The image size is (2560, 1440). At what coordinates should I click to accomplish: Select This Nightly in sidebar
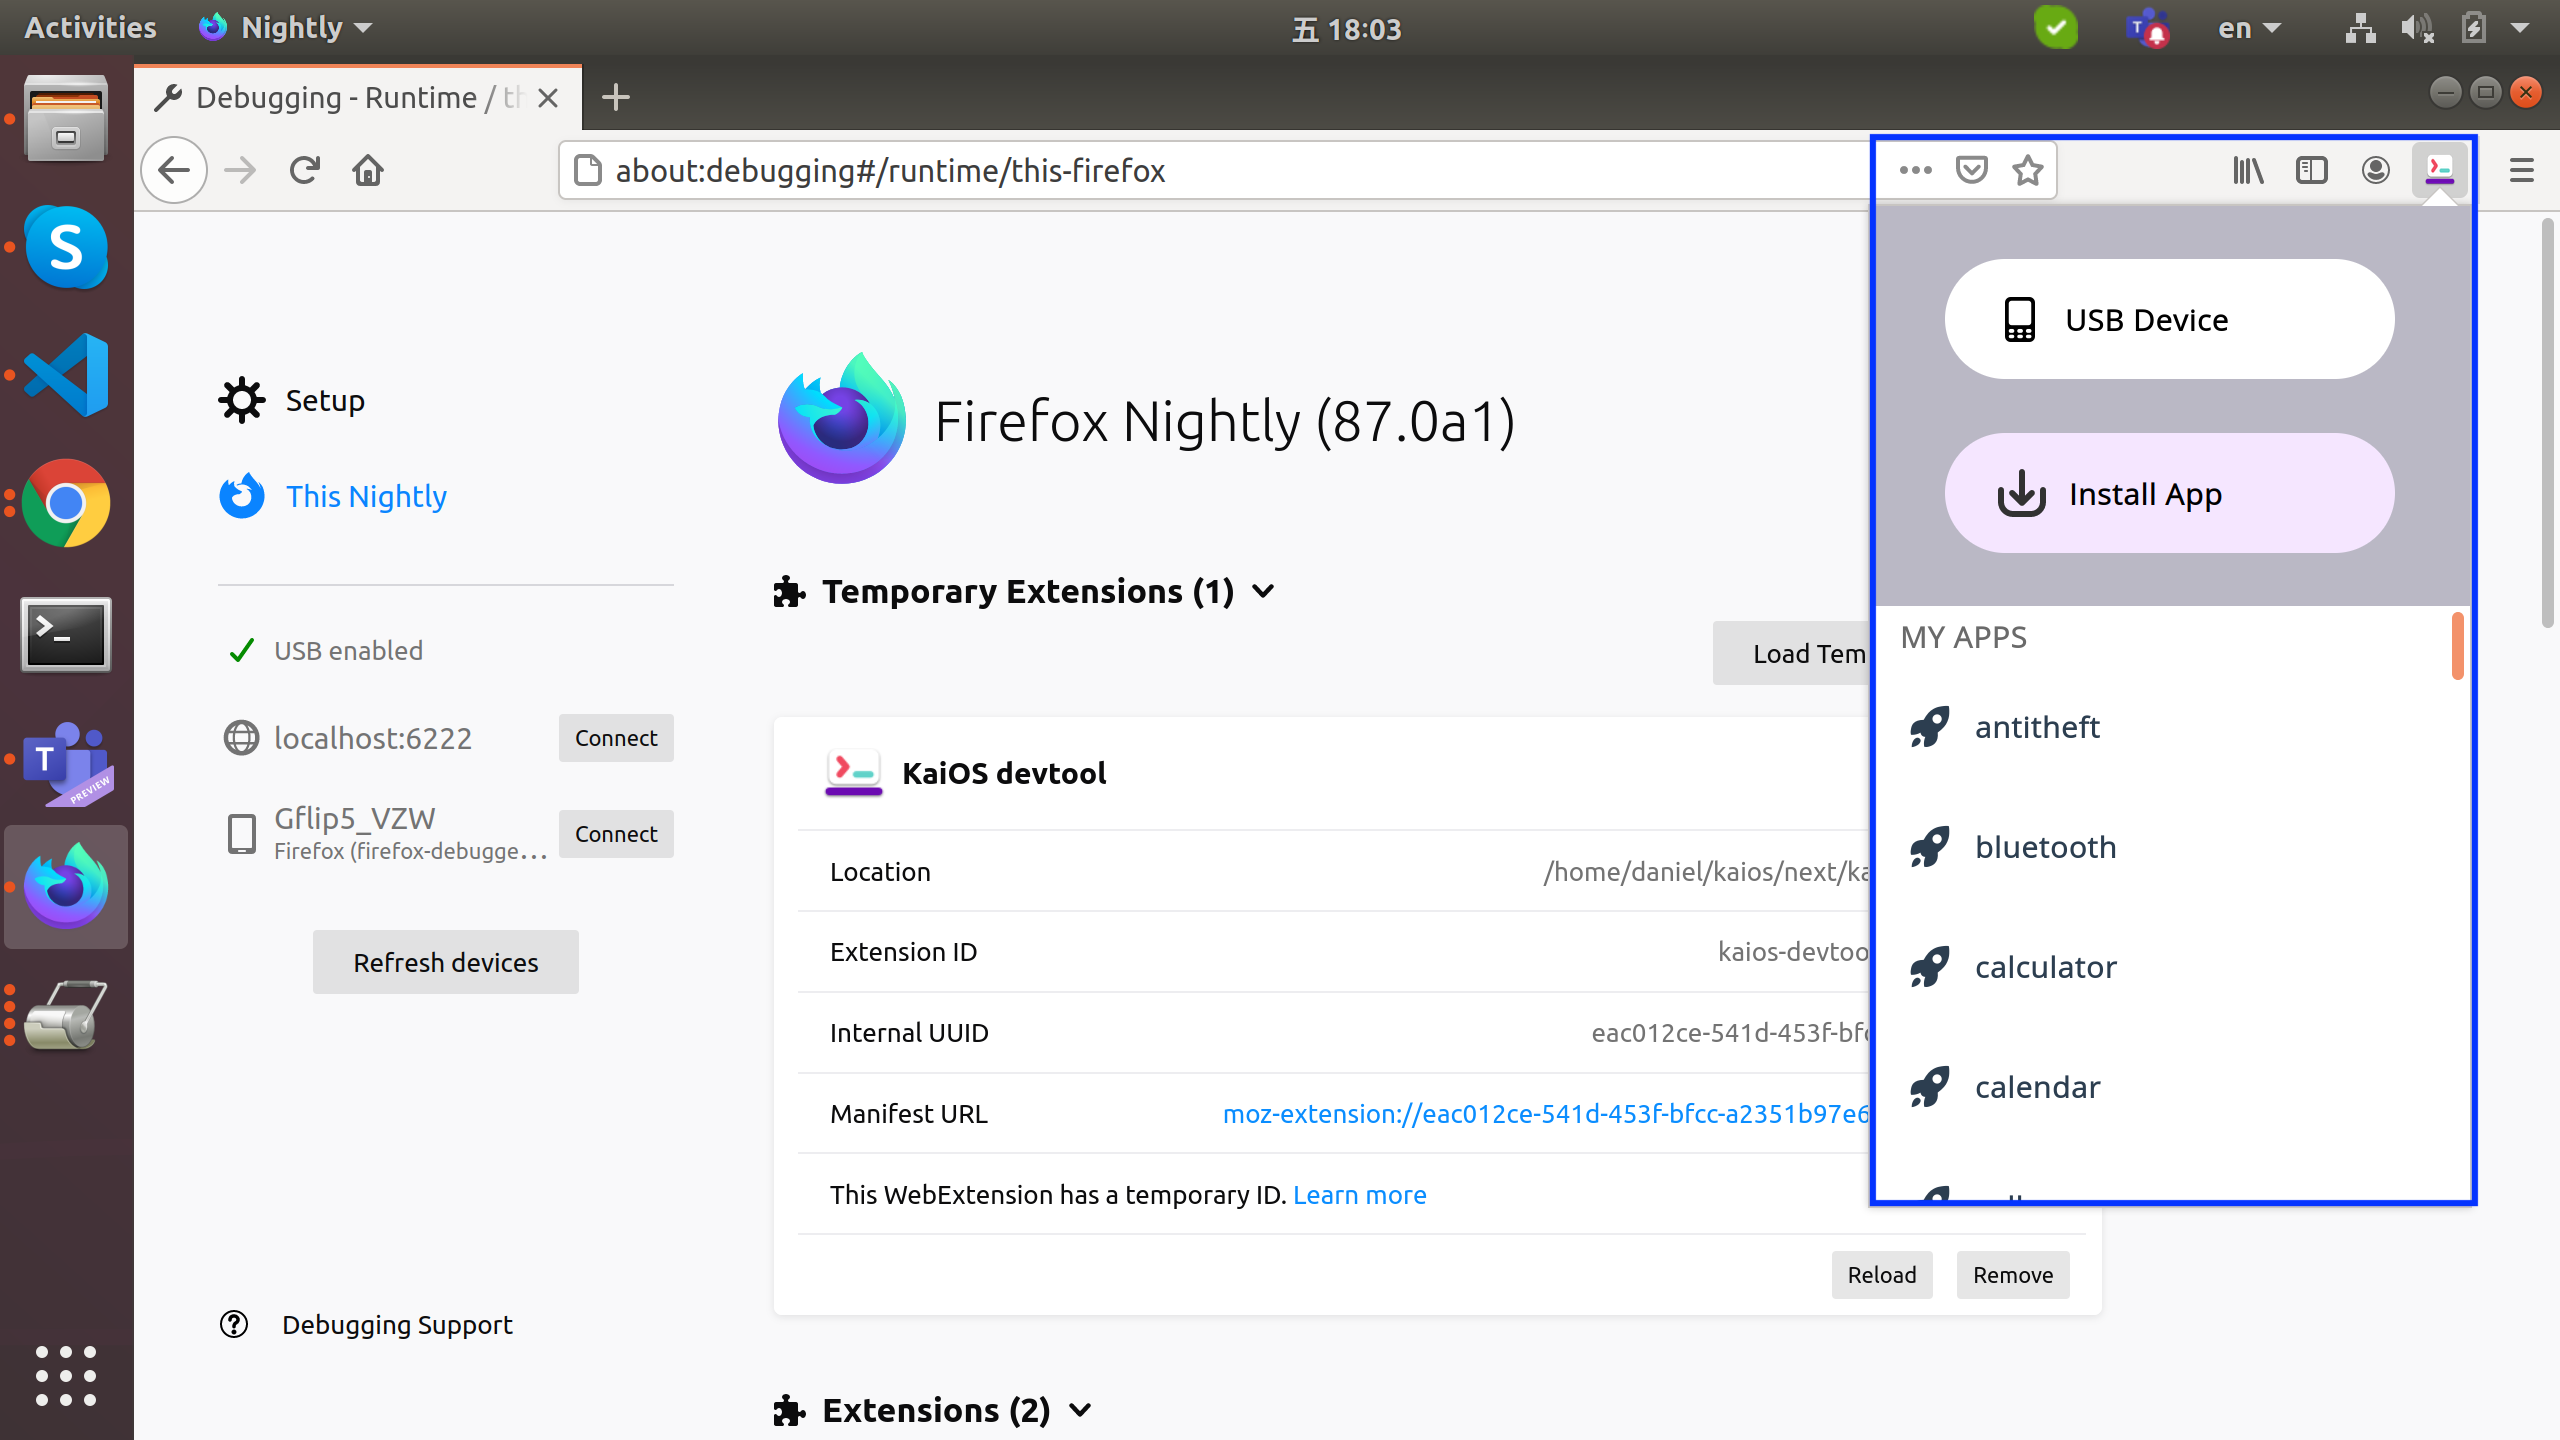[365, 496]
